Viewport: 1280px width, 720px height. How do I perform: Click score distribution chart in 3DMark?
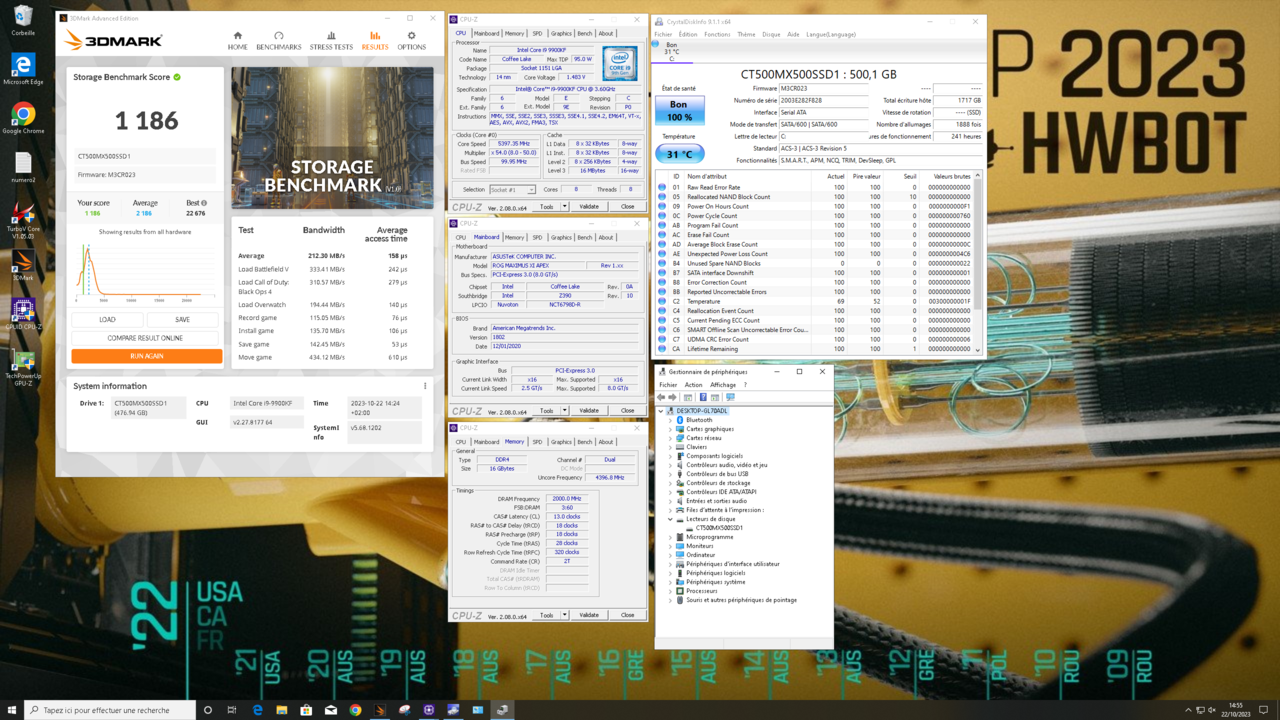(x=147, y=271)
